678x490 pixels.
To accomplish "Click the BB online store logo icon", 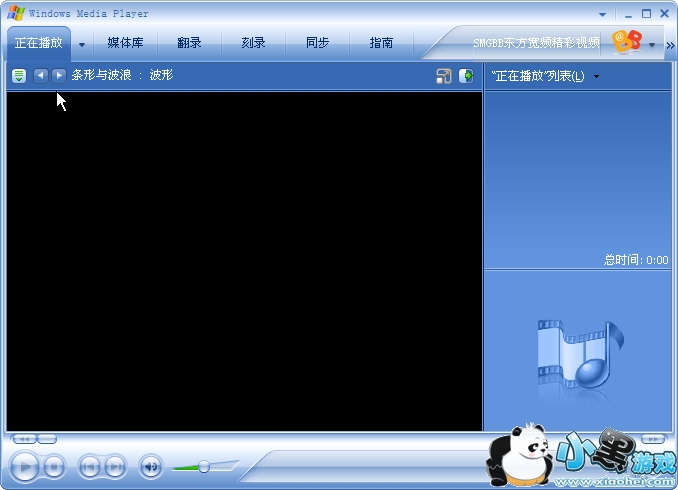I will click(627, 42).
